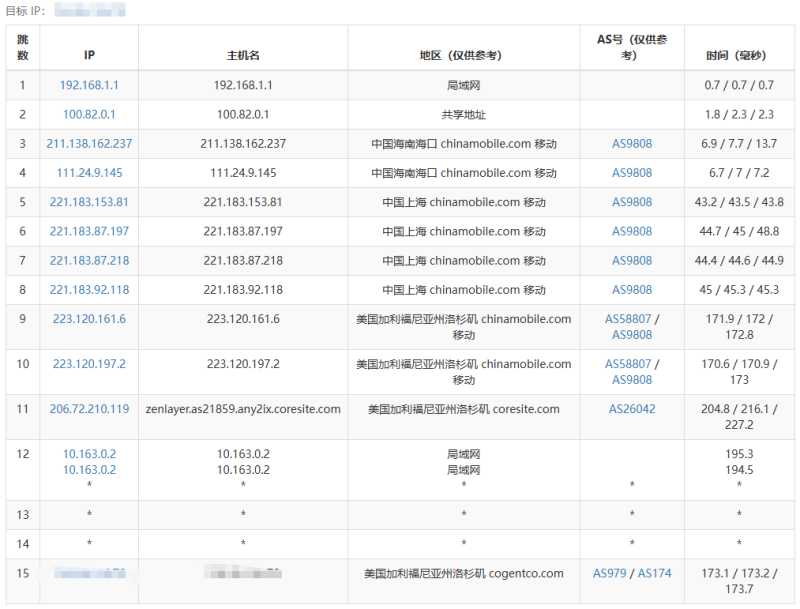Select hop number 13 cell
Screen dimensions: 800x609
coord(22,515)
